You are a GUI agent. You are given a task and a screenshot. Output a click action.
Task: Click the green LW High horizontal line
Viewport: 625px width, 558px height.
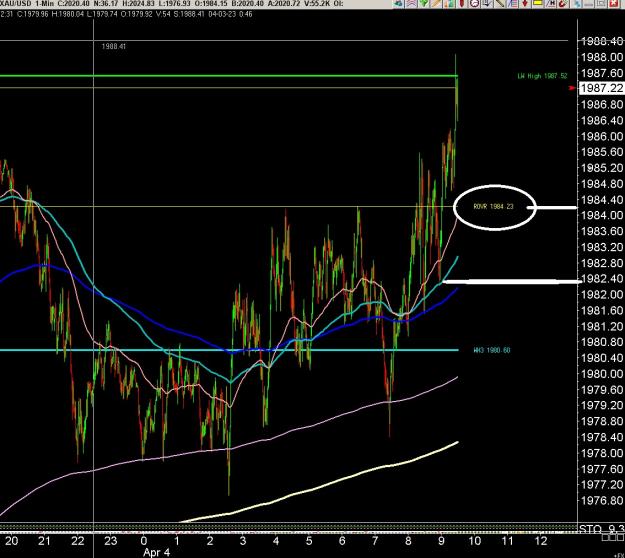229,76
